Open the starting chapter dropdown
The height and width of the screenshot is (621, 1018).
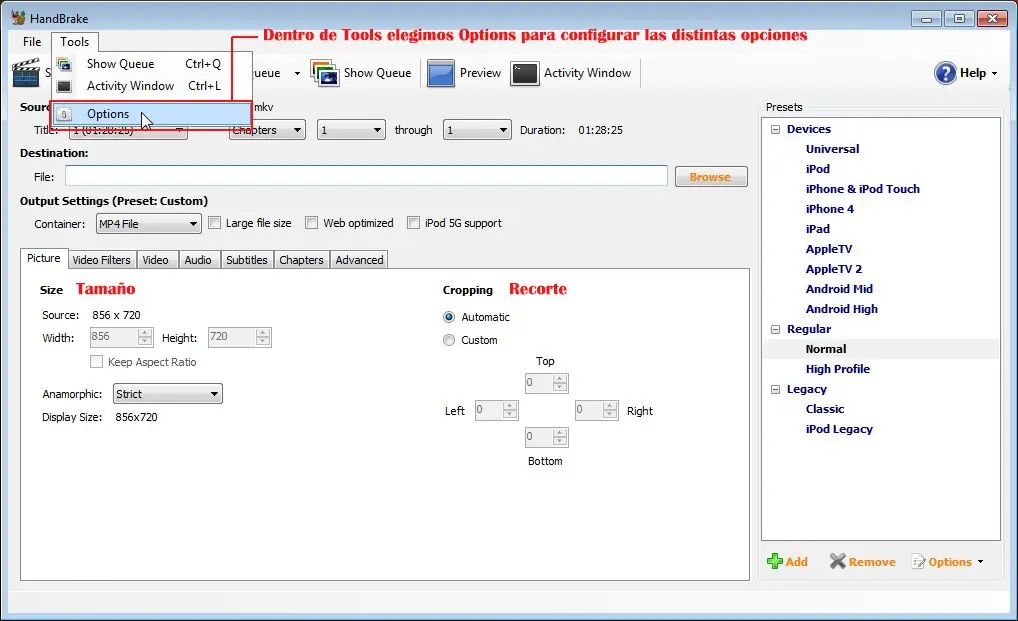coord(351,130)
